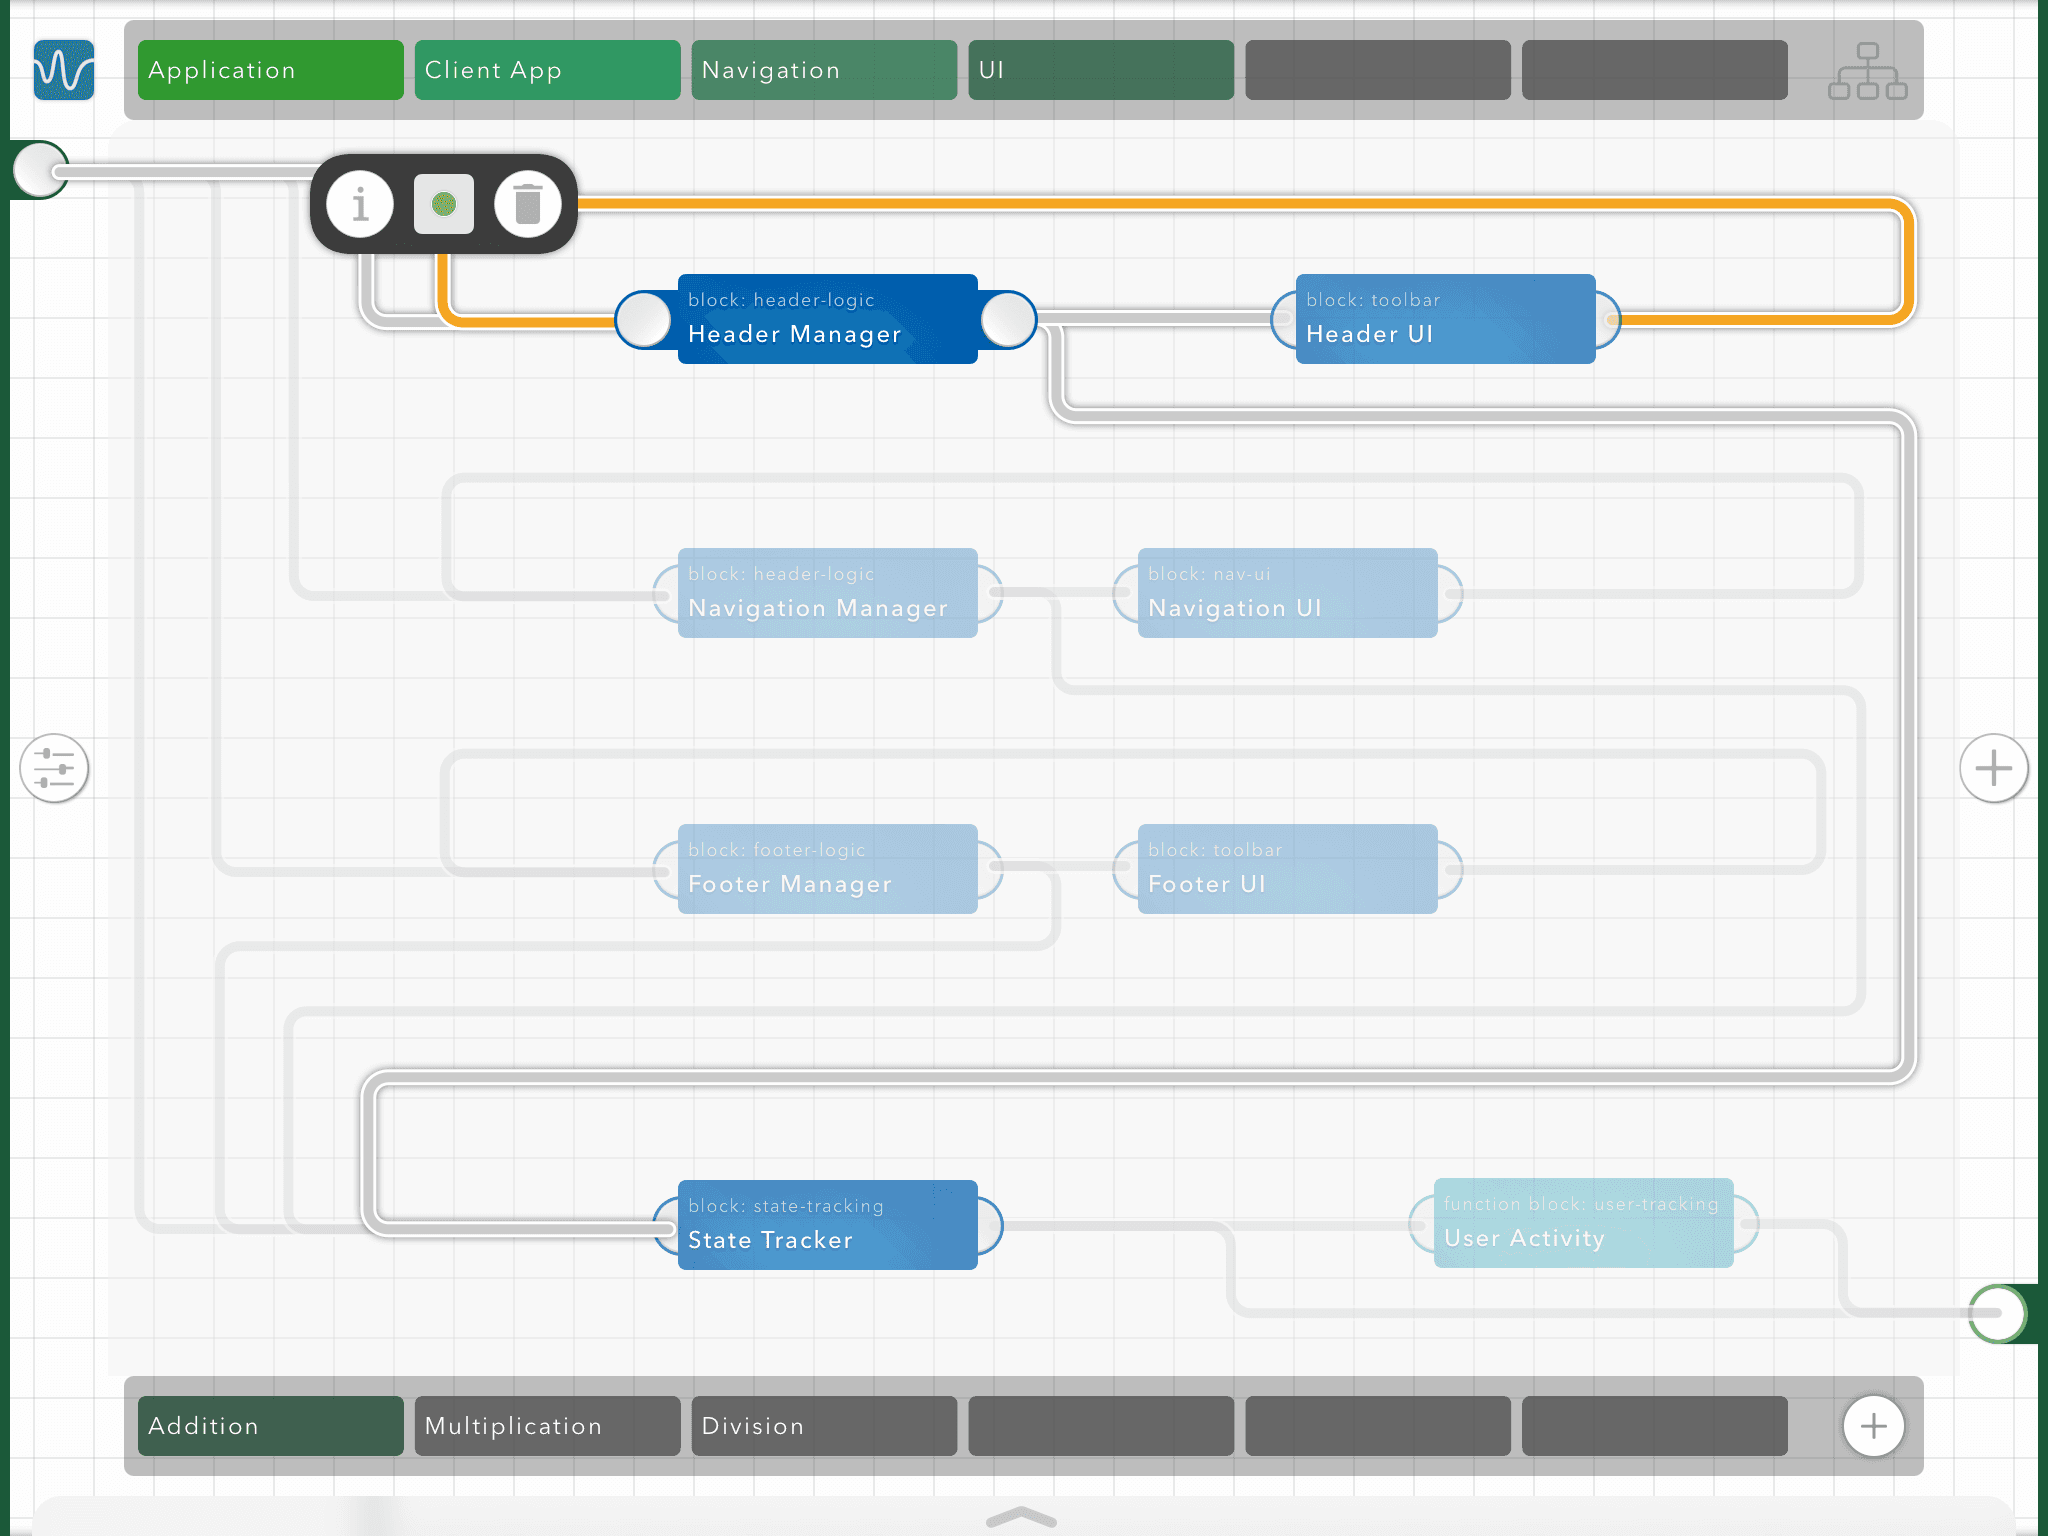The width and height of the screenshot is (2048, 1536).
Task: Click the Header Manager input port circle
Action: [643, 320]
